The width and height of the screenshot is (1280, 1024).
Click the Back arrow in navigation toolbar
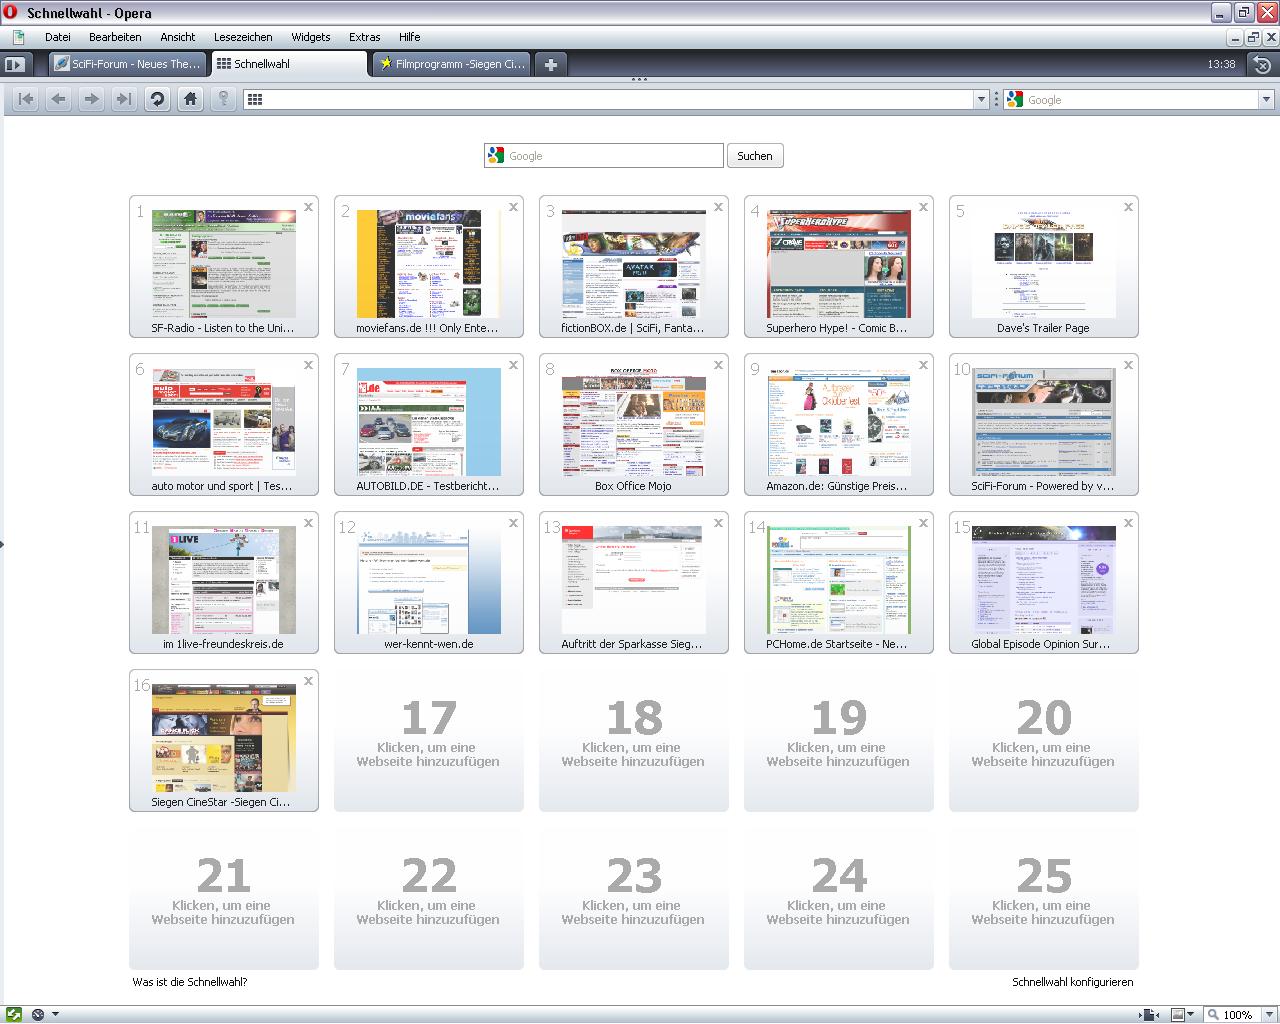[x=58, y=99]
